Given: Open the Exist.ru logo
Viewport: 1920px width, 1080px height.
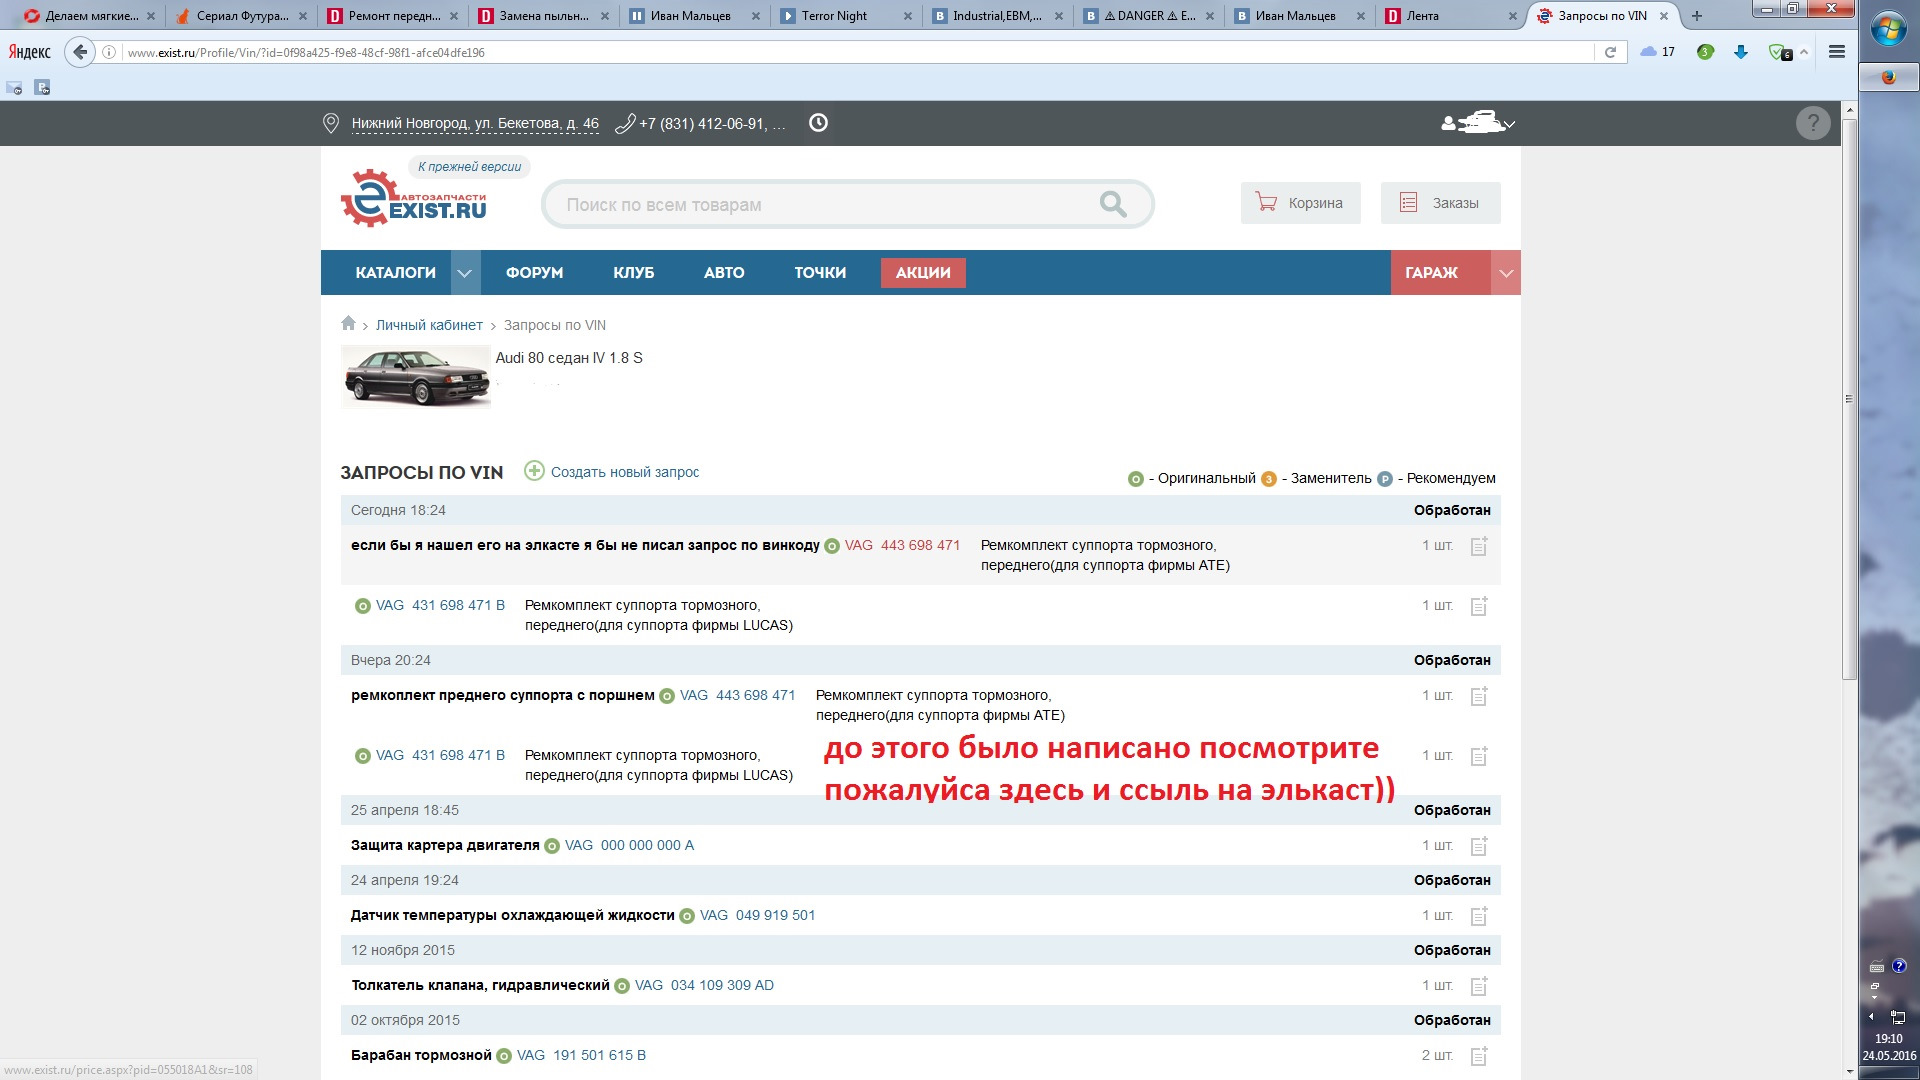Looking at the screenshot, I should coord(413,198).
